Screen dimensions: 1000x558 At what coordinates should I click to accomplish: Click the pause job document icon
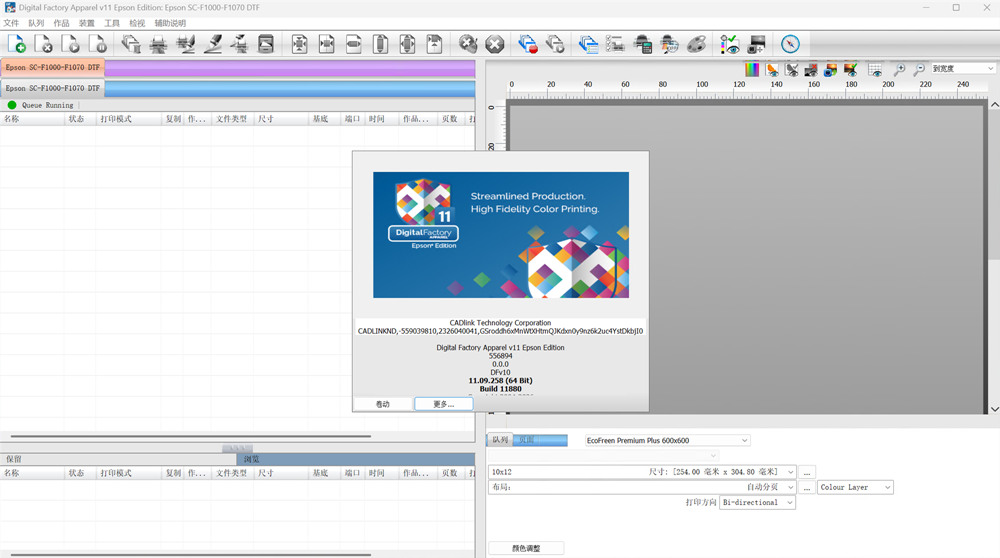[x=98, y=44]
